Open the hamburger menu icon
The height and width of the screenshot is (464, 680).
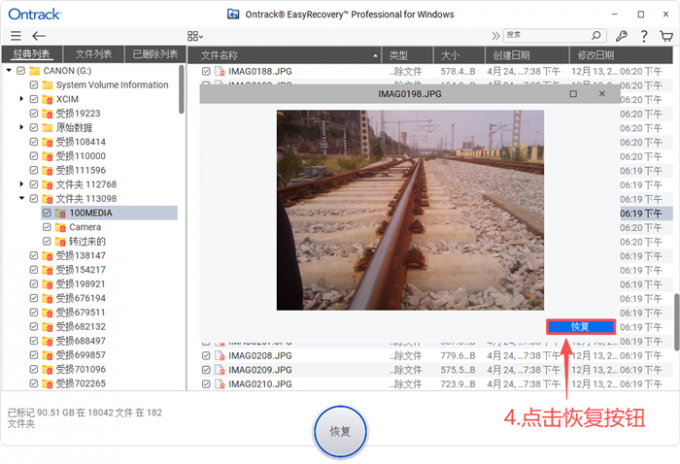15,36
